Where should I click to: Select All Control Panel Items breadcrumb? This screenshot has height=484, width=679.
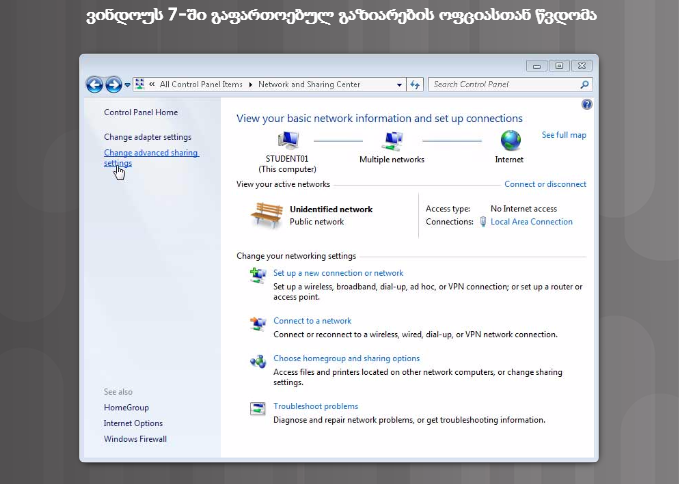(201, 85)
